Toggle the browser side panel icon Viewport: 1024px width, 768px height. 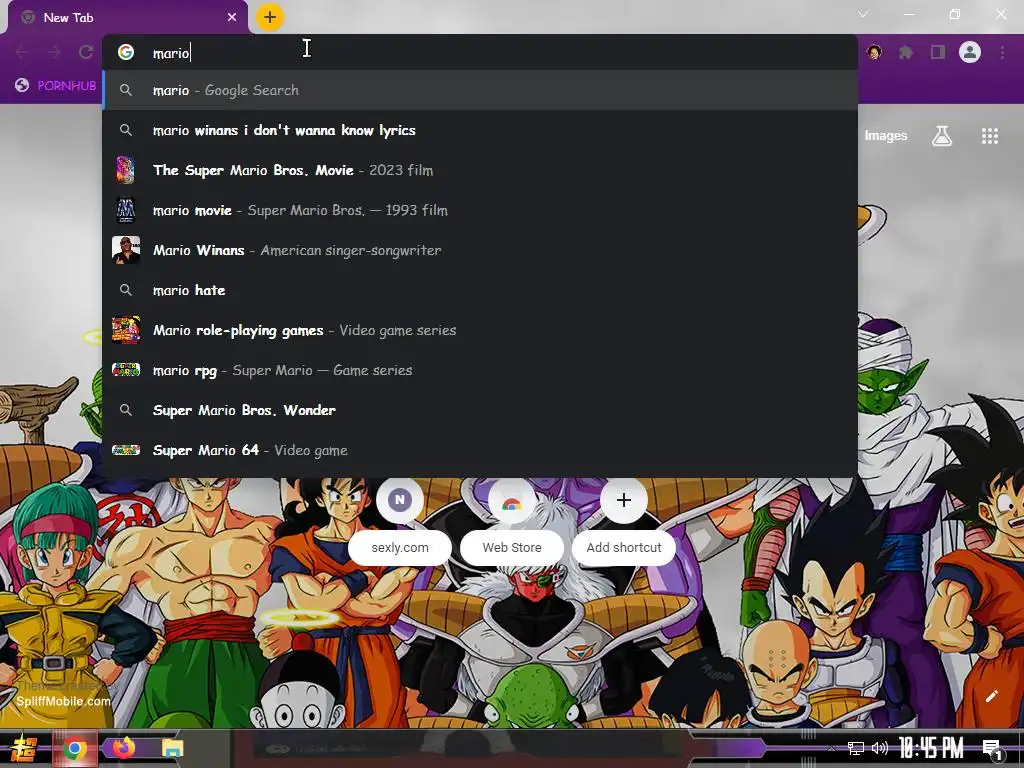tap(938, 52)
